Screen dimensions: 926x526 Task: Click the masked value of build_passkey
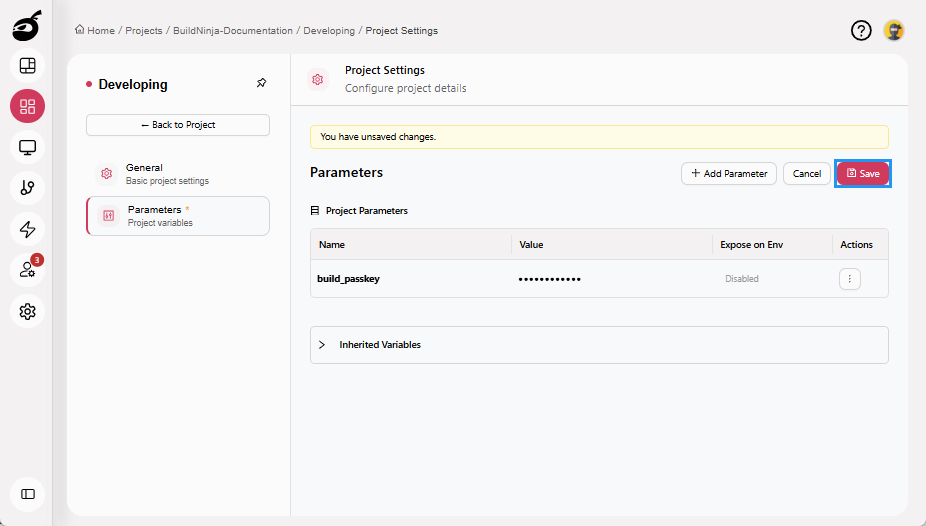click(x=549, y=279)
